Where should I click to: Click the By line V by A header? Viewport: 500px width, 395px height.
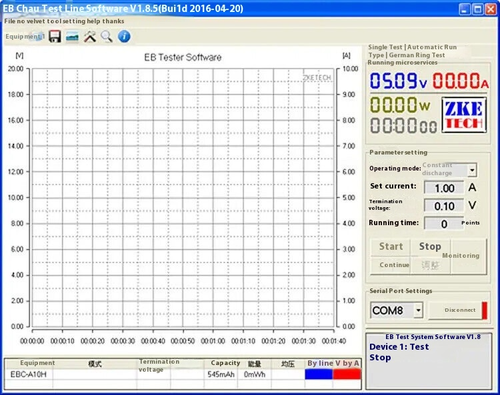coord(333,363)
